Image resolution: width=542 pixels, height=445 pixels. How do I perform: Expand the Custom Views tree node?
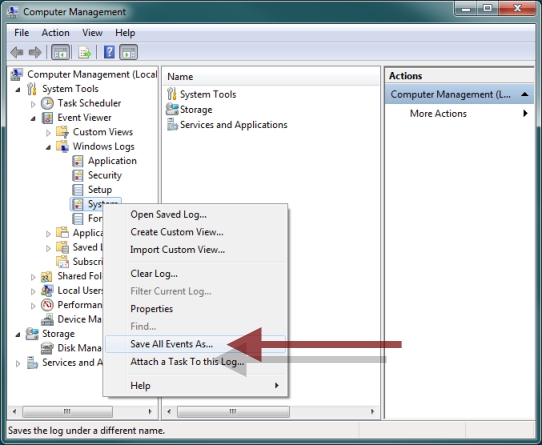tap(48, 132)
